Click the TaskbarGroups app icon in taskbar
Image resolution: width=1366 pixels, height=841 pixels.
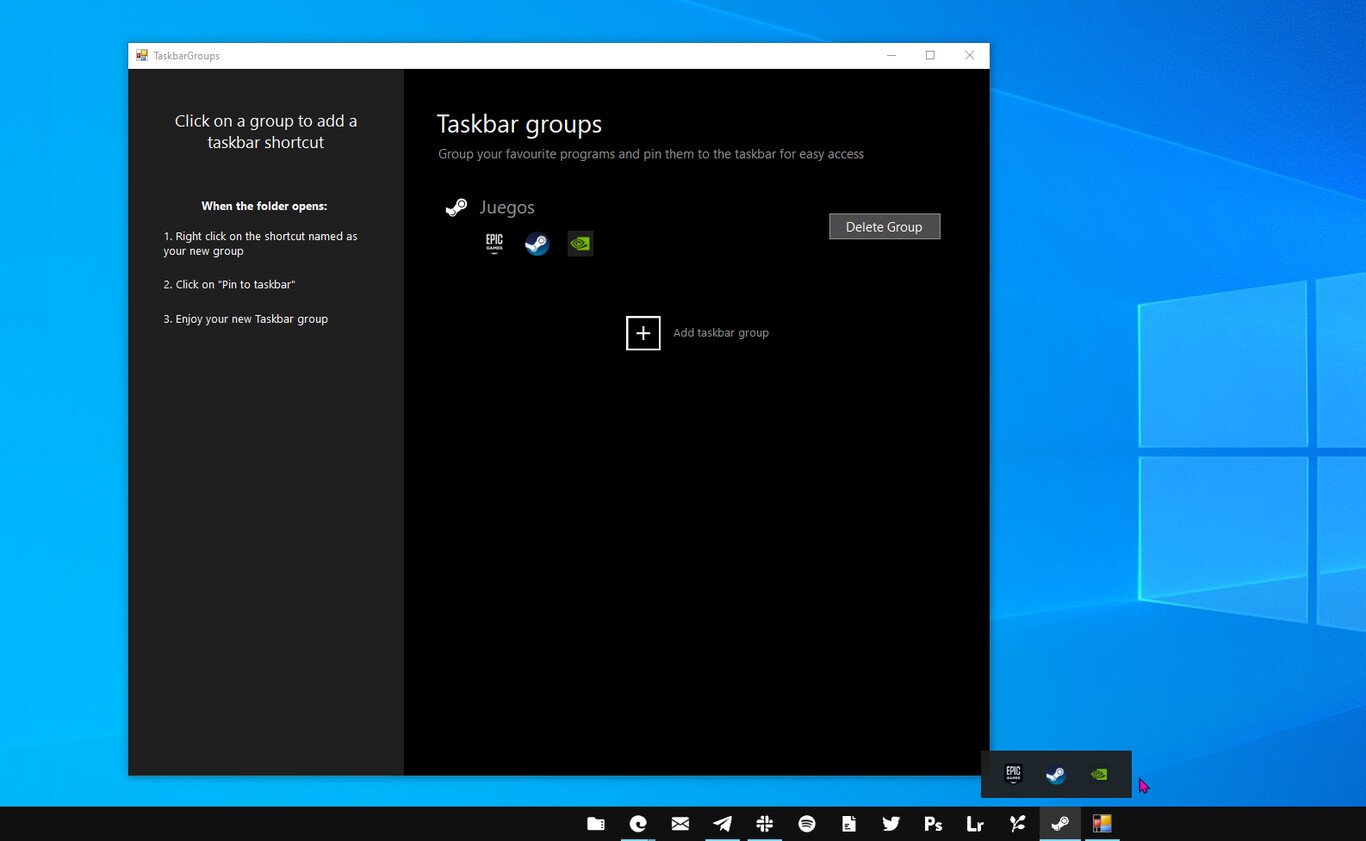[1102, 824]
